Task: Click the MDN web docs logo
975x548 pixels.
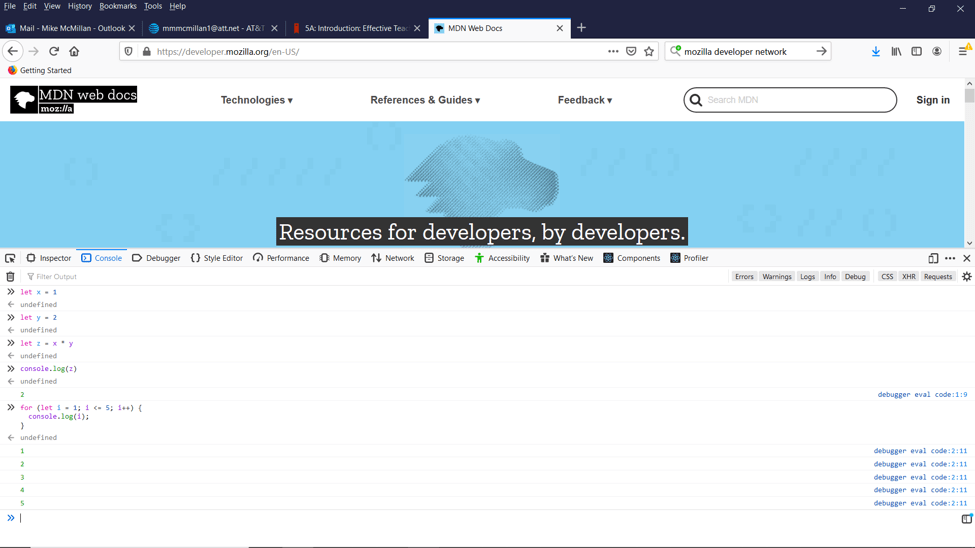Action: pos(73,100)
